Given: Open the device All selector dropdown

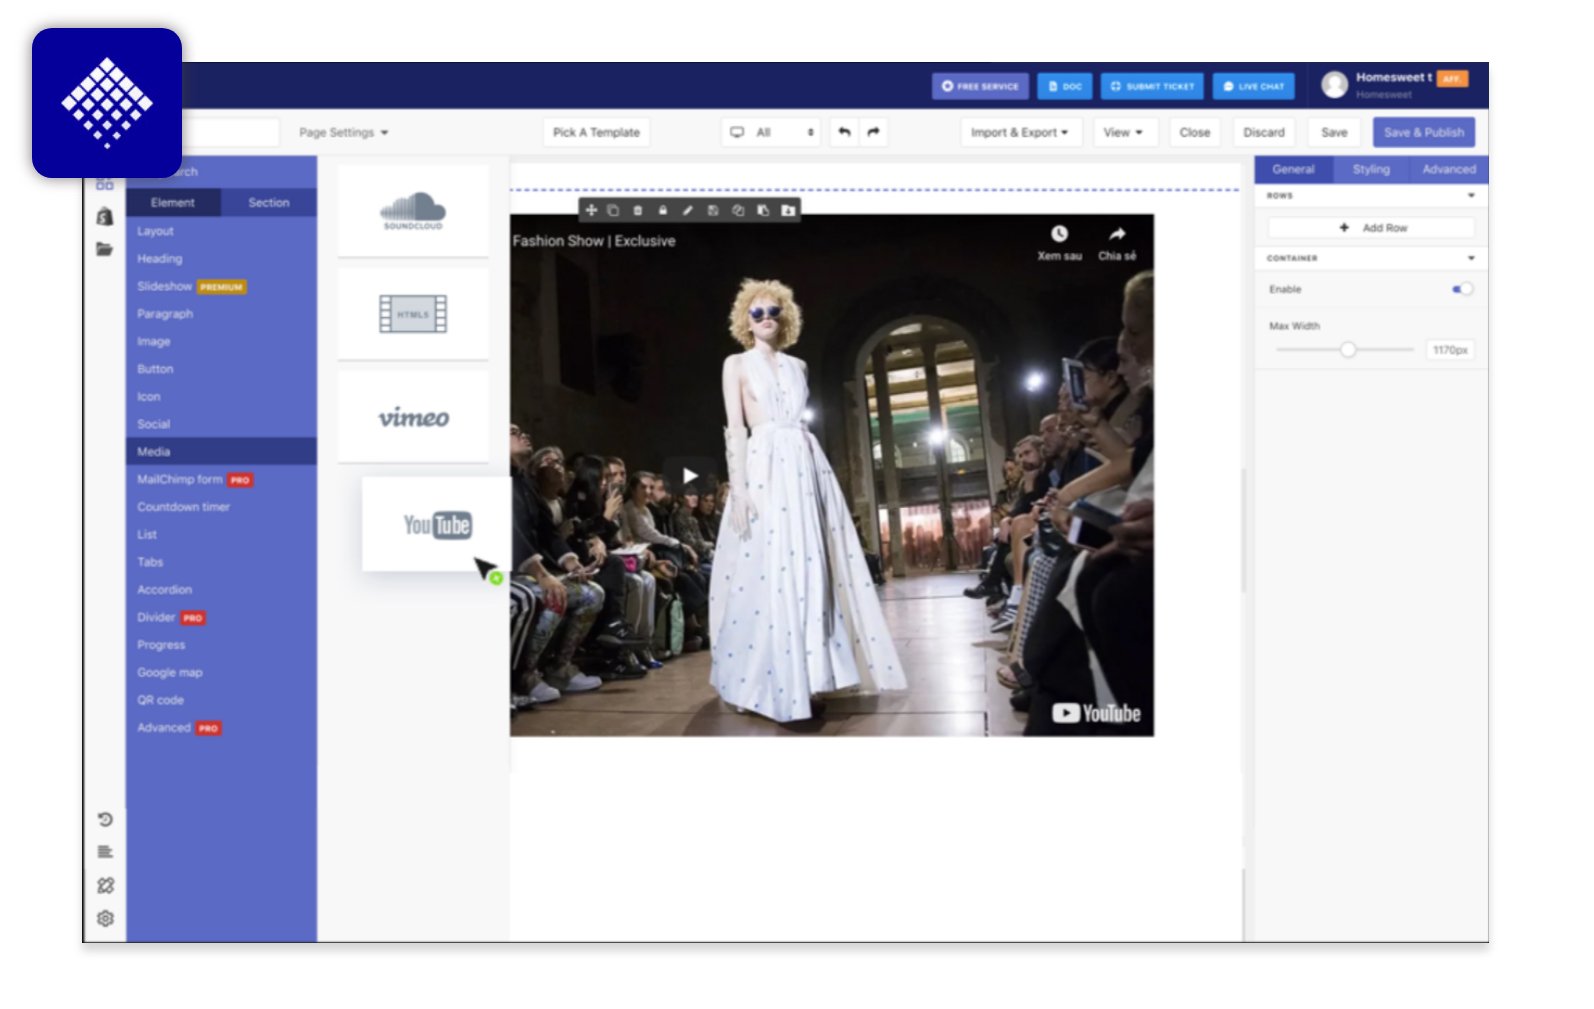Looking at the screenshot, I should pyautogui.click(x=771, y=132).
